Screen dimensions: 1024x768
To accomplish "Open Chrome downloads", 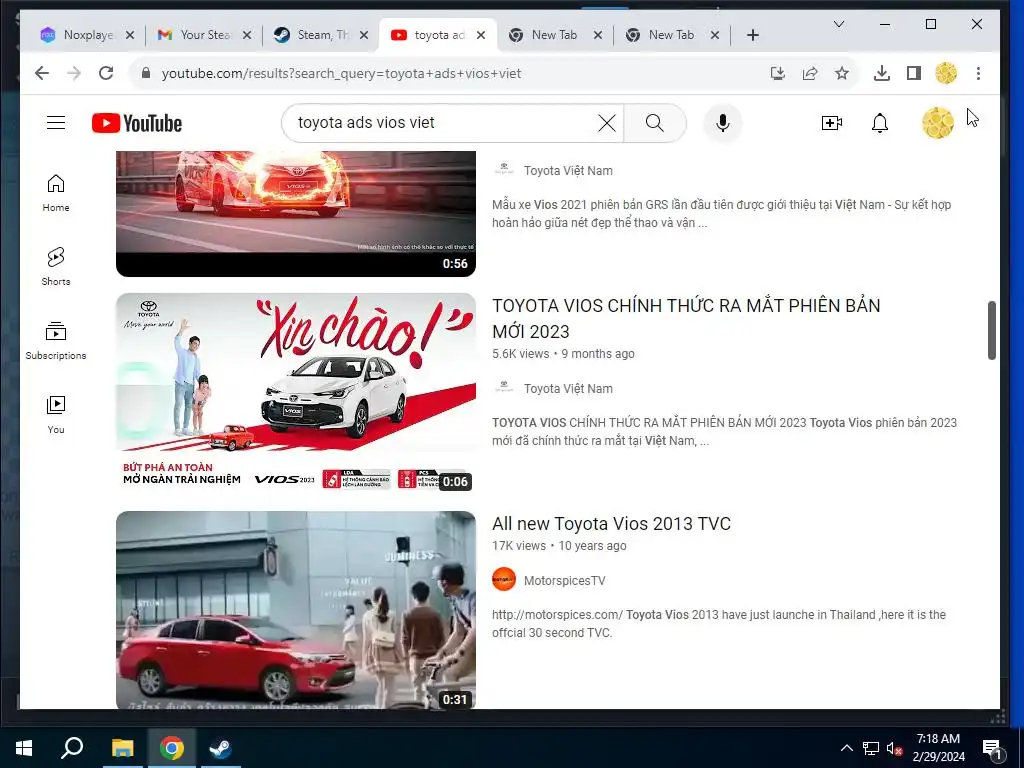I will [x=882, y=73].
